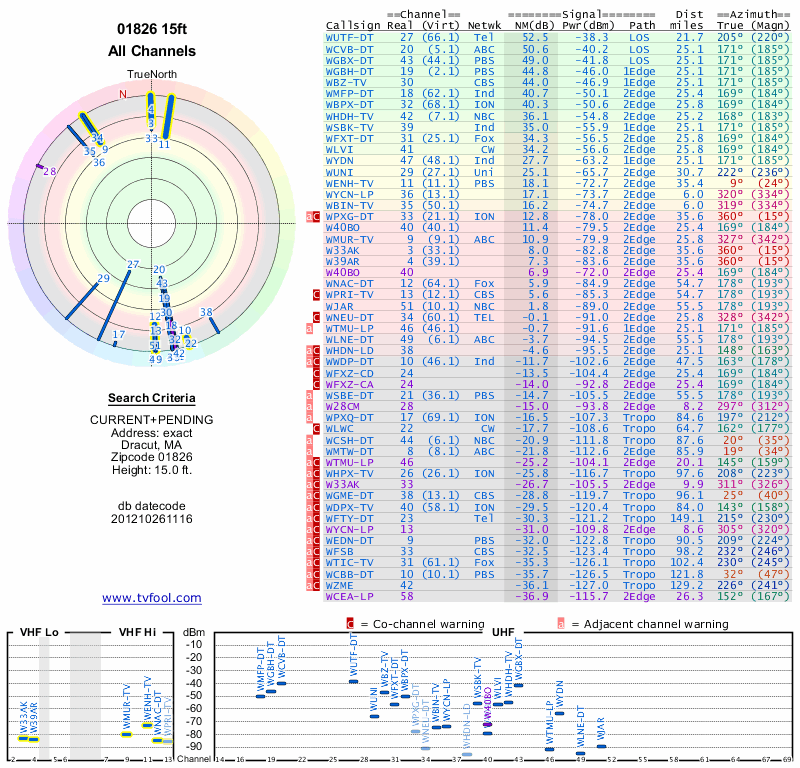This screenshot has width=800, height=768.
Task: Click the a warning badge beside WCSH-DT
Action: coord(309,440)
